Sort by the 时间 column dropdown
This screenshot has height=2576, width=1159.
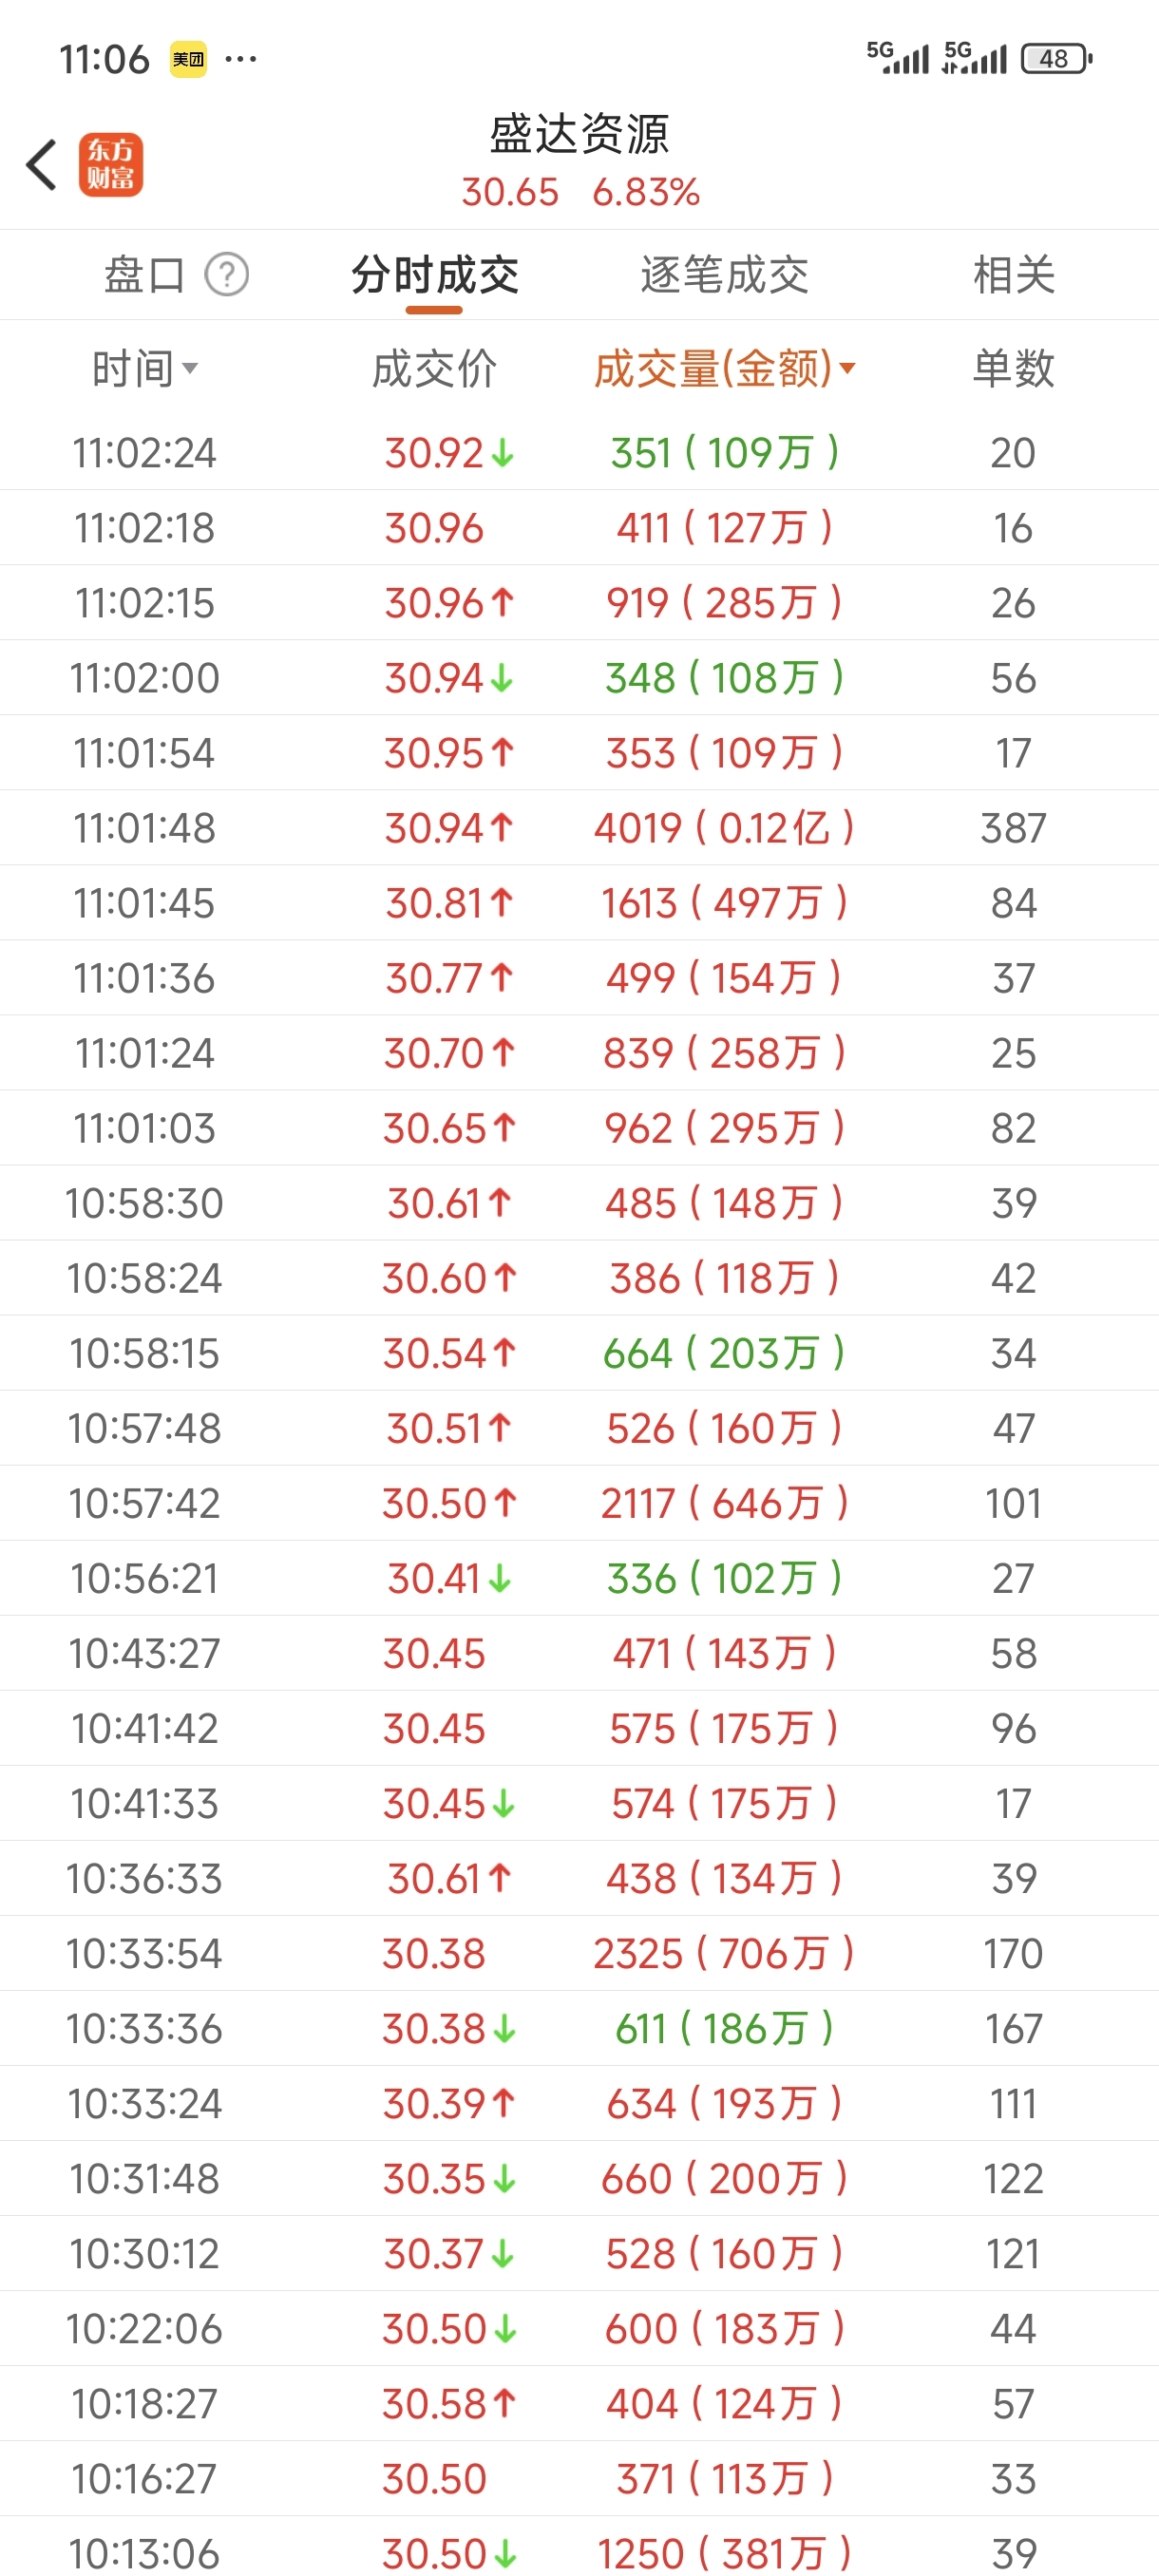point(145,369)
